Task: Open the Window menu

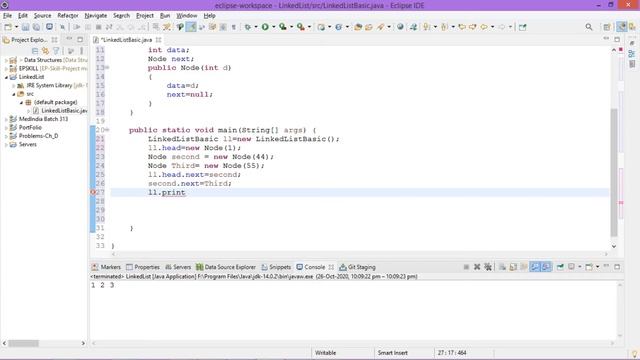Action: pyautogui.click(x=187, y=16)
